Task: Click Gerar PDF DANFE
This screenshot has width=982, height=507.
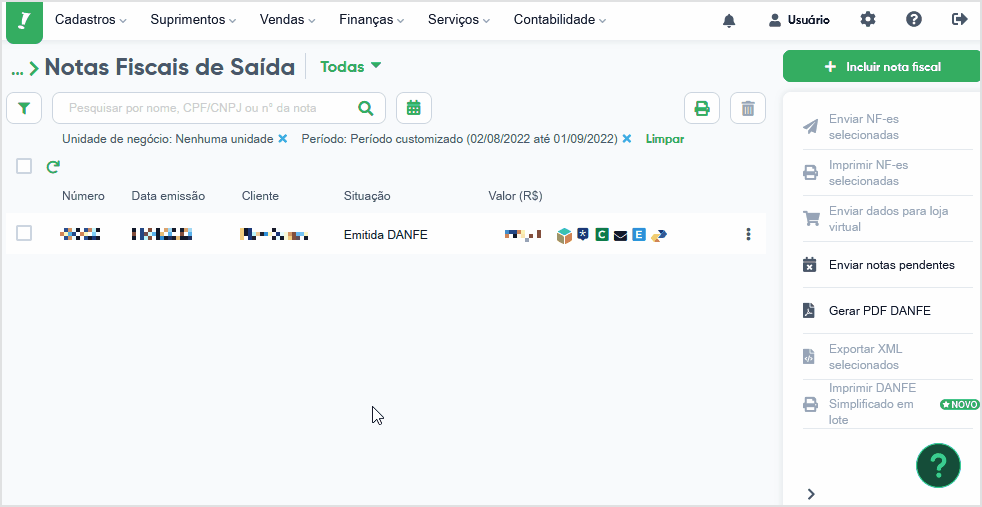Action: point(887,310)
